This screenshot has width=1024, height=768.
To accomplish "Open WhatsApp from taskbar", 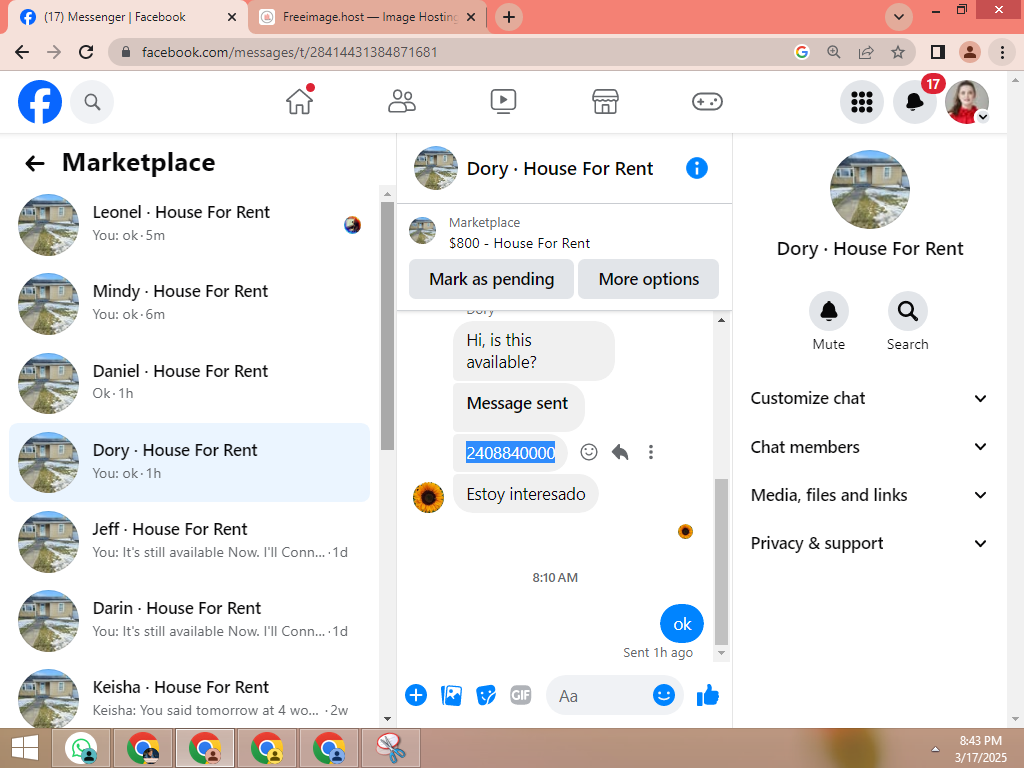I will [82, 748].
